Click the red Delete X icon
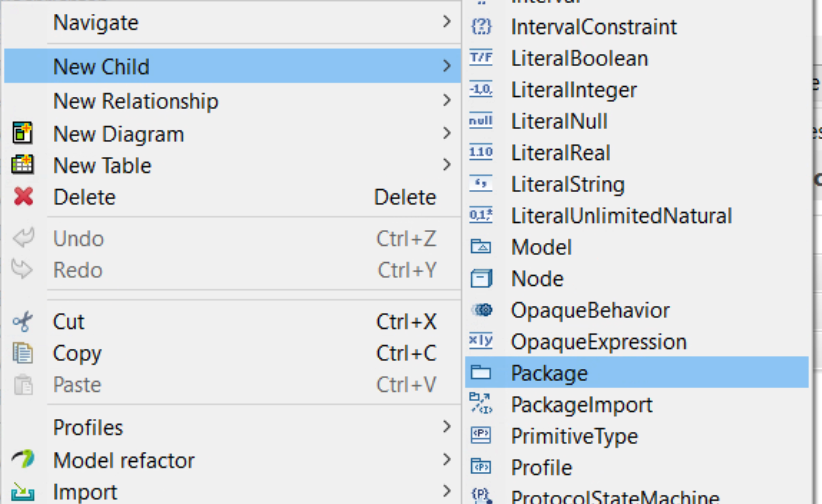822x504 pixels. pyautogui.click(x=23, y=197)
